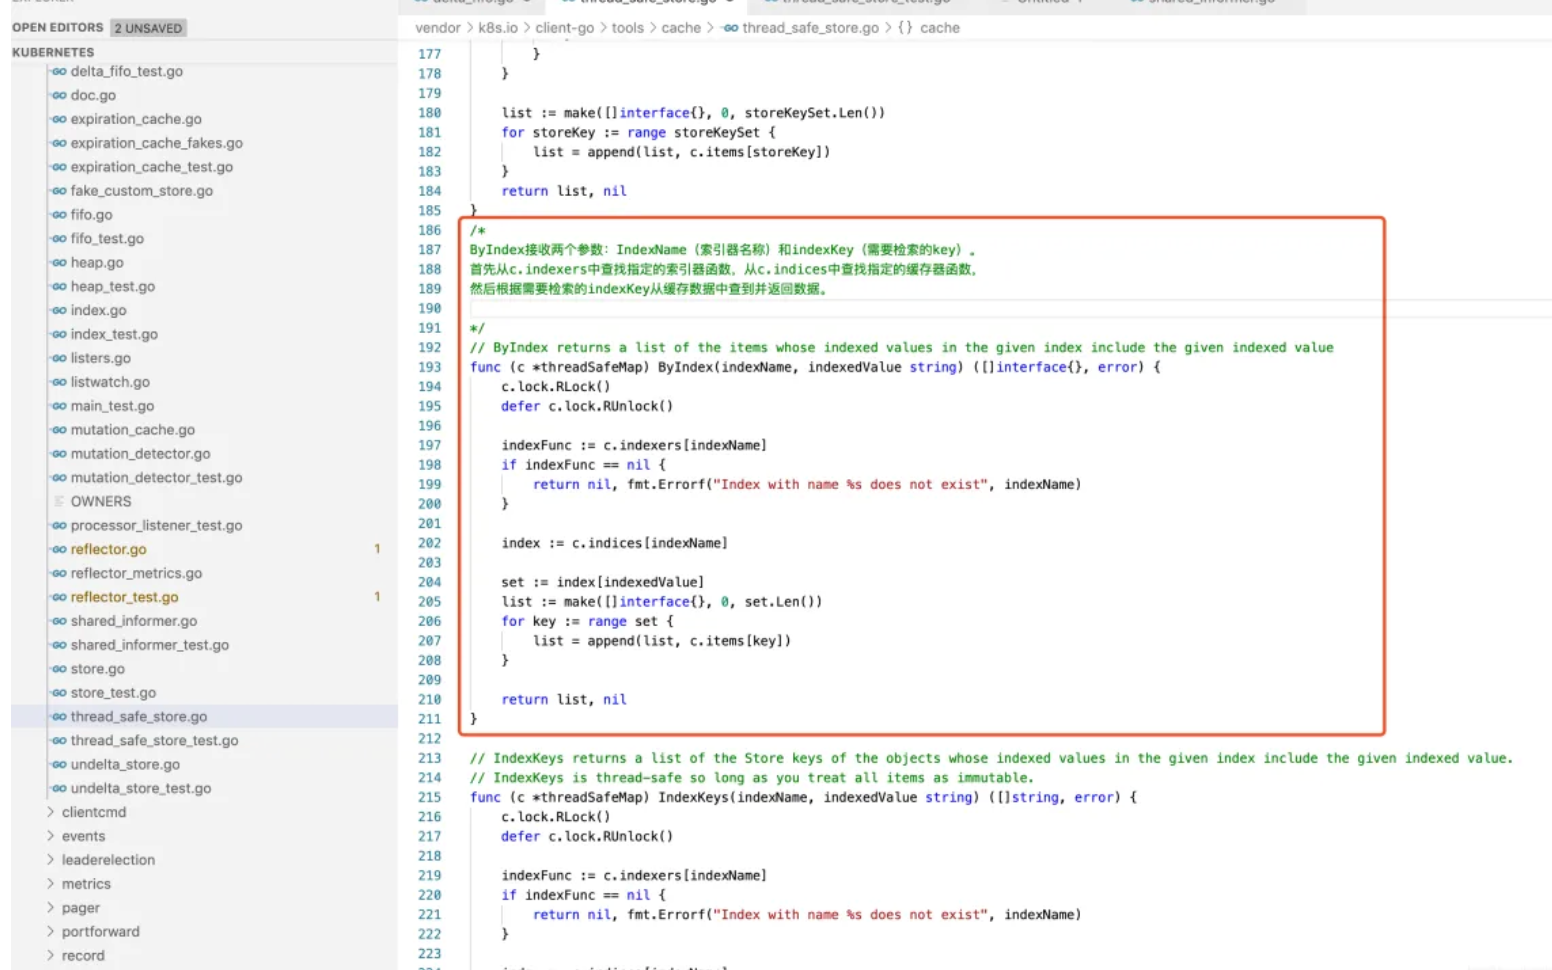Open shared_informer.go in the explorer
This screenshot has height=970, width=1552.
pyautogui.click(x=134, y=621)
